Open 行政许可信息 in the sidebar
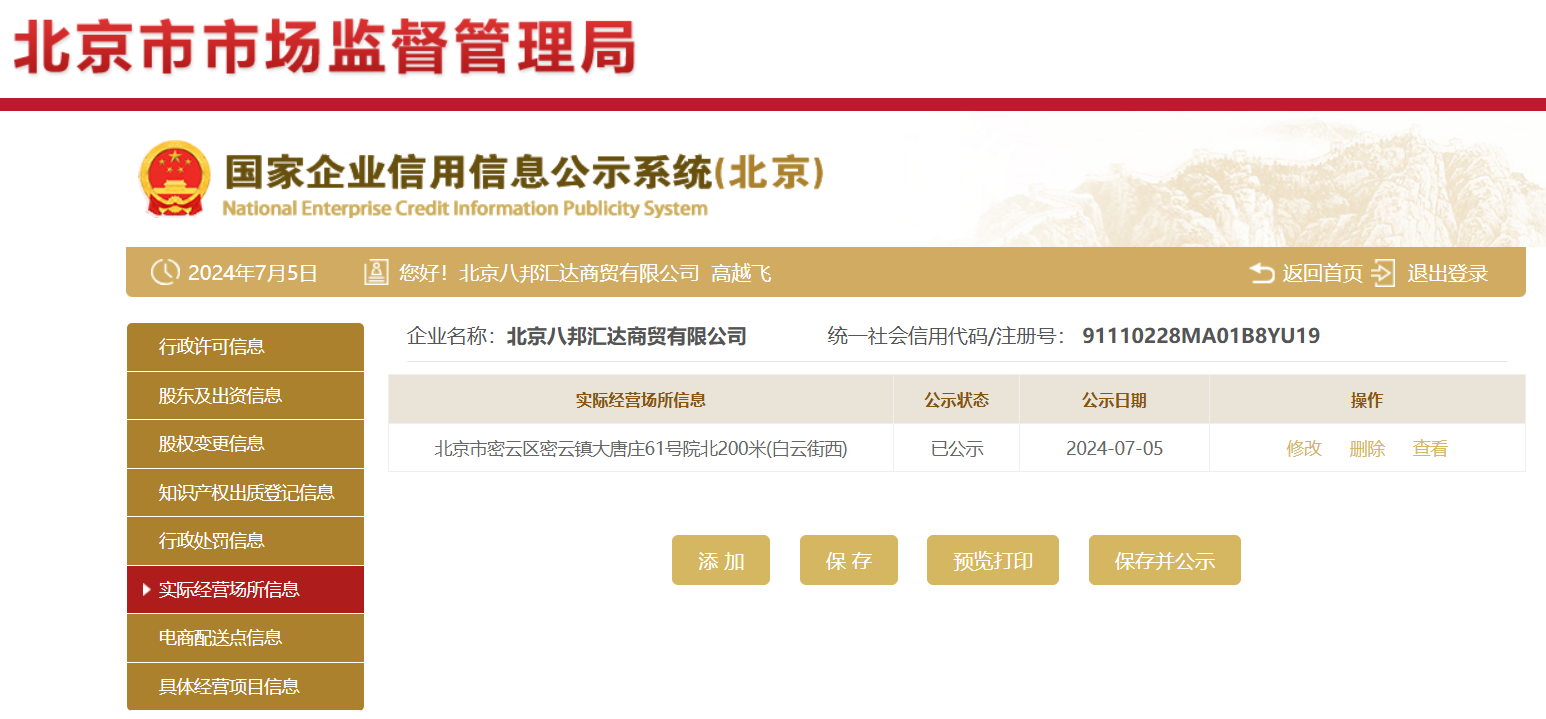The height and width of the screenshot is (719, 1546). [245, 347]
